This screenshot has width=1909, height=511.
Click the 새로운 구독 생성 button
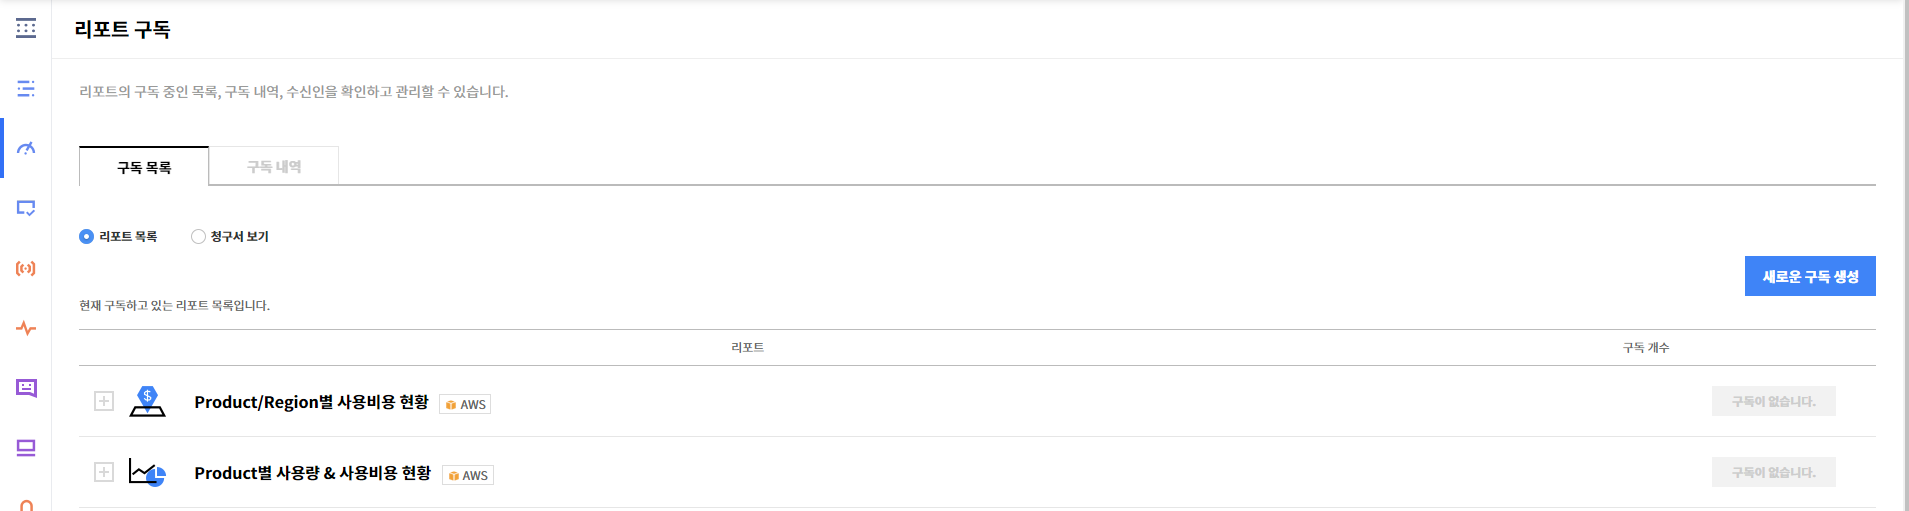click(x=1810, y=277)
